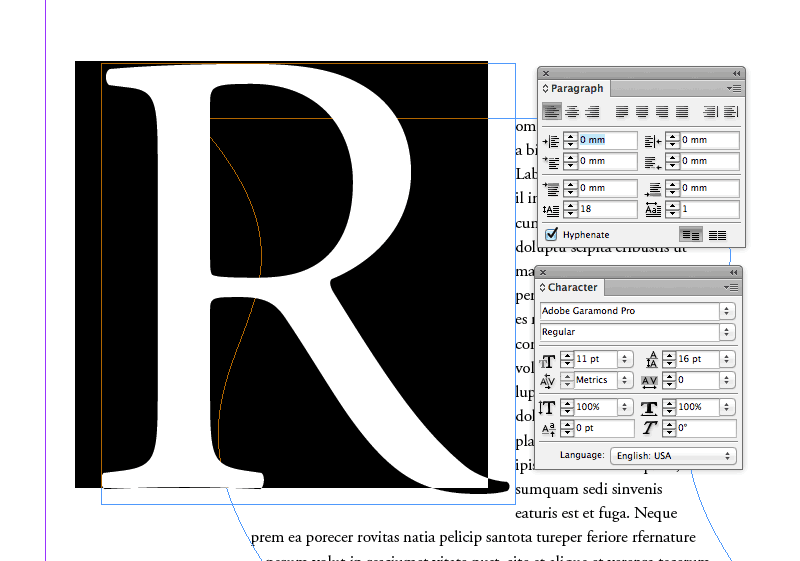Open the 11 pt font size dropdown

coord(624,359)
